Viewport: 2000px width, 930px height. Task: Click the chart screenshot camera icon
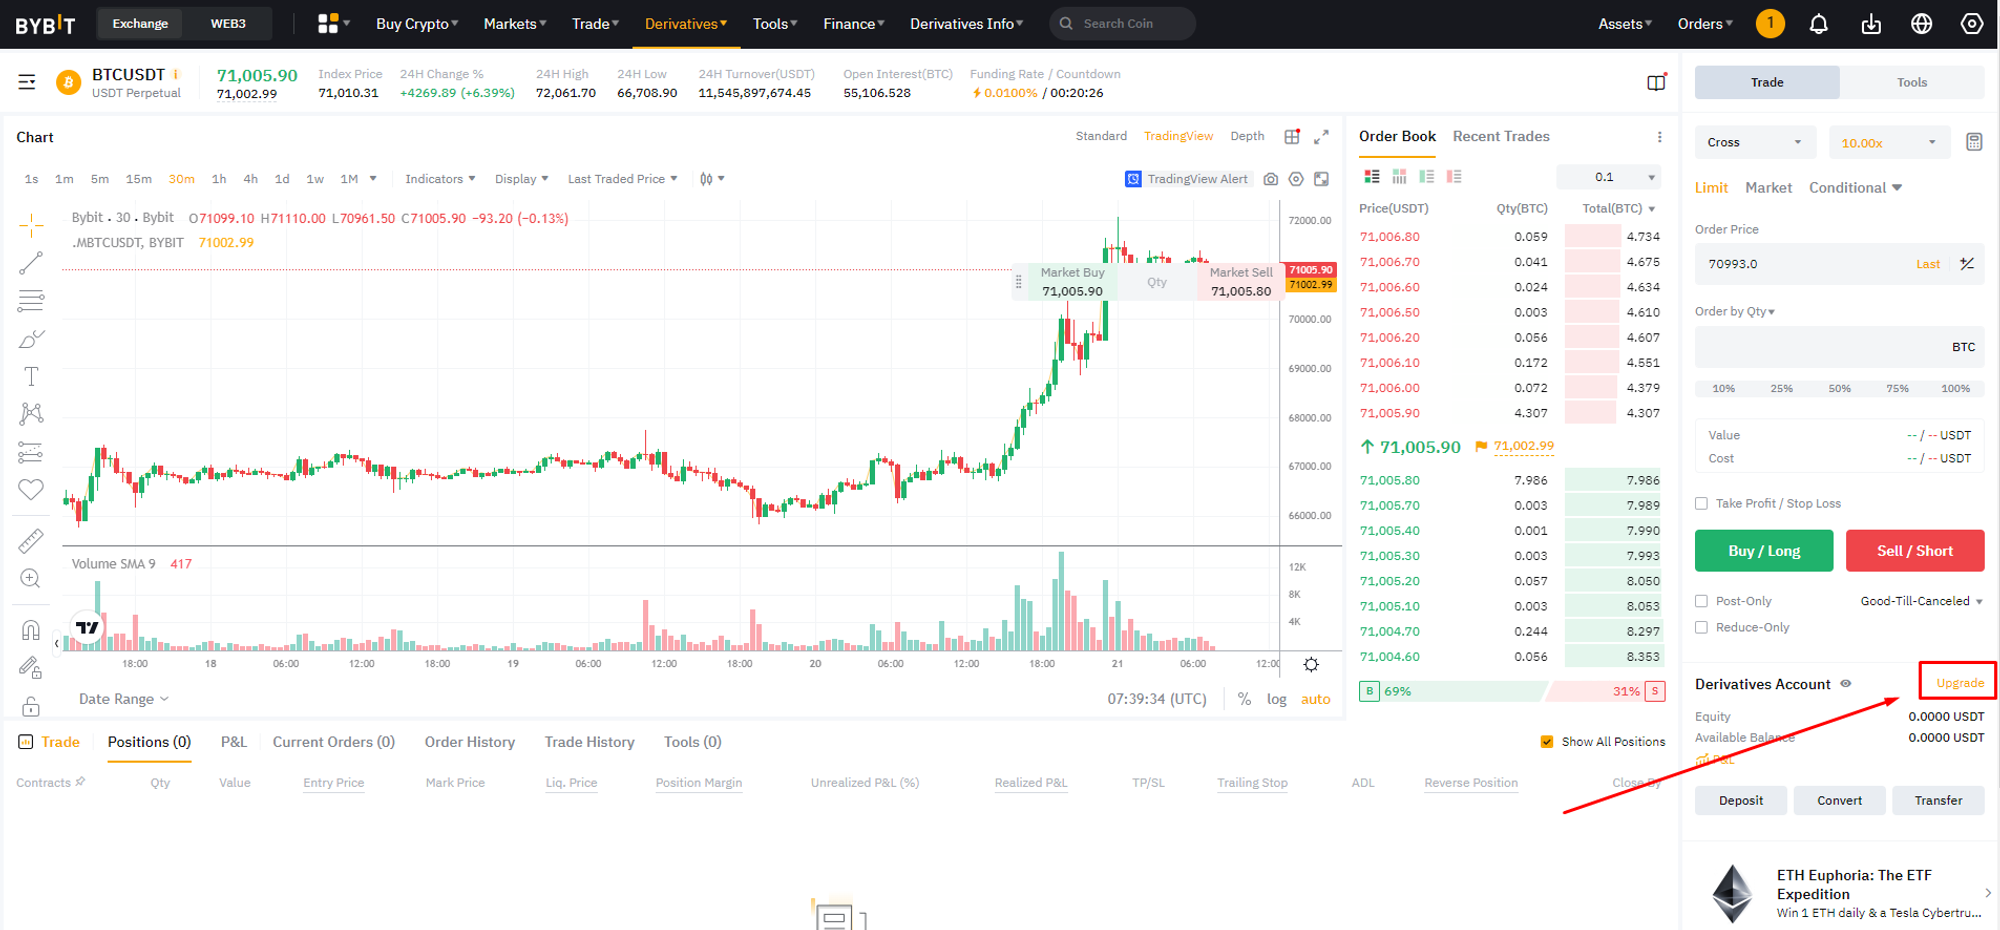click(x=1270, y=179)
